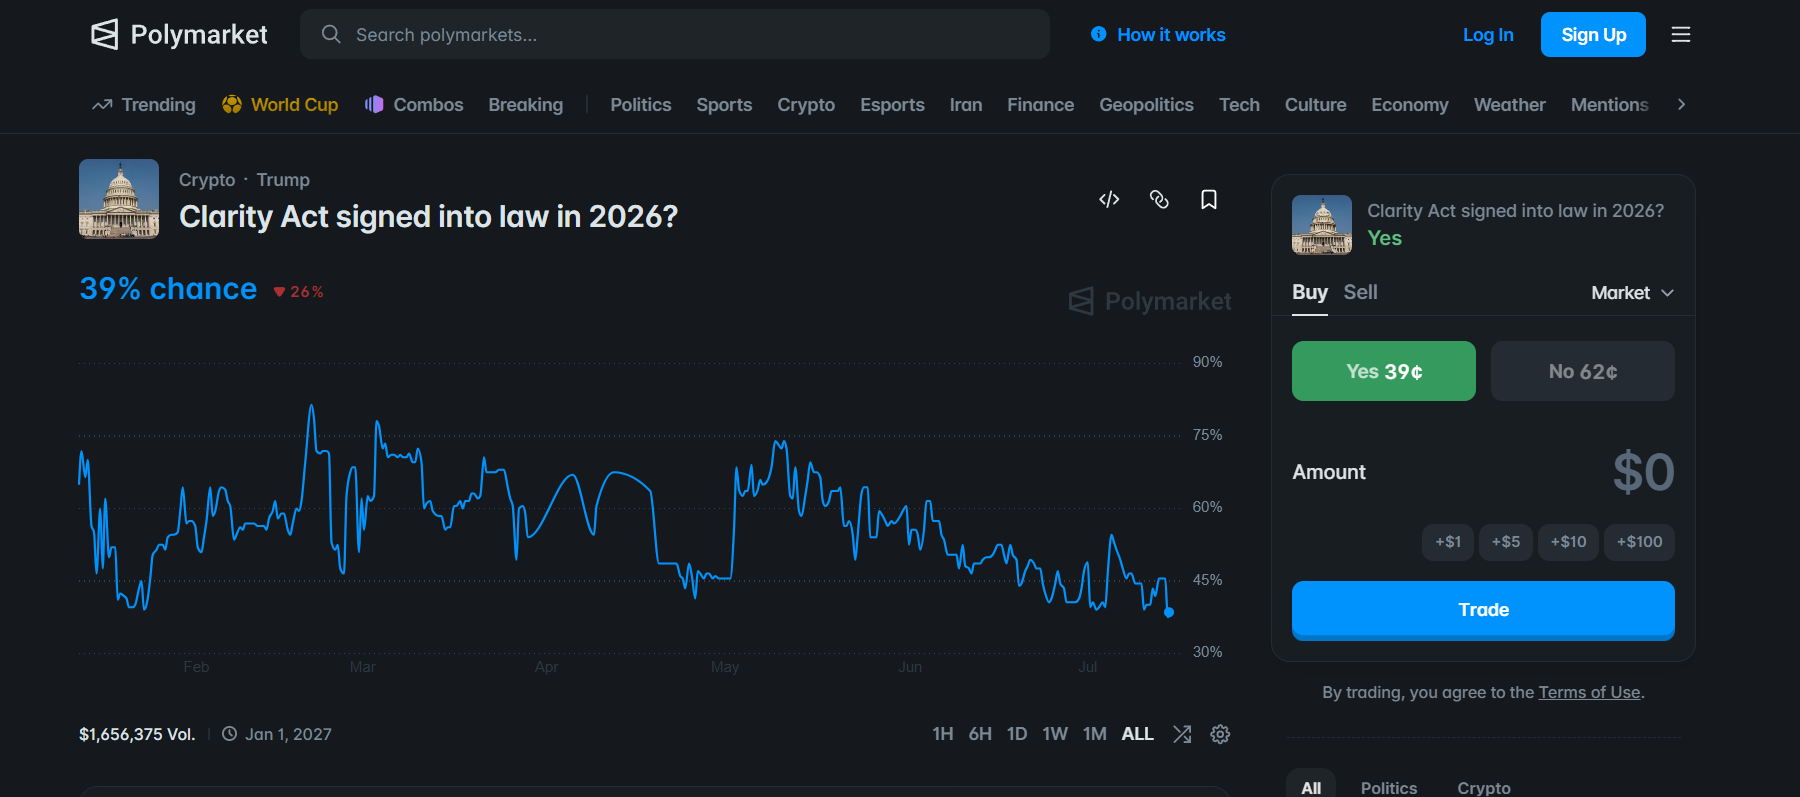Image resolution: width=1800 pixels, height=797 pixels.
Task: Open the Esports category
Action: (x=892, y=105)
